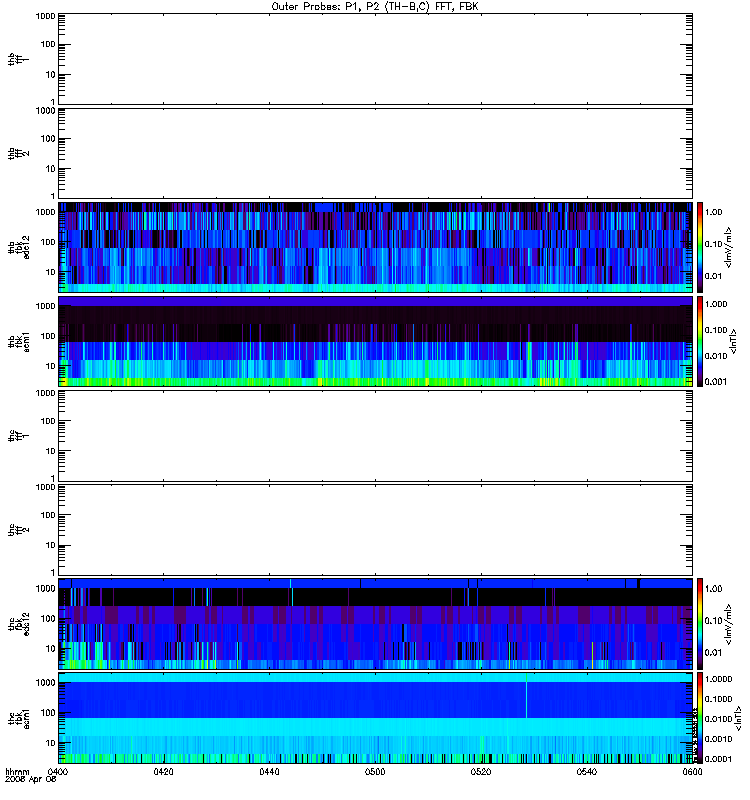Select the 0400 time axis label
Viewport: 750px width, 800px height.
[57, 772]
